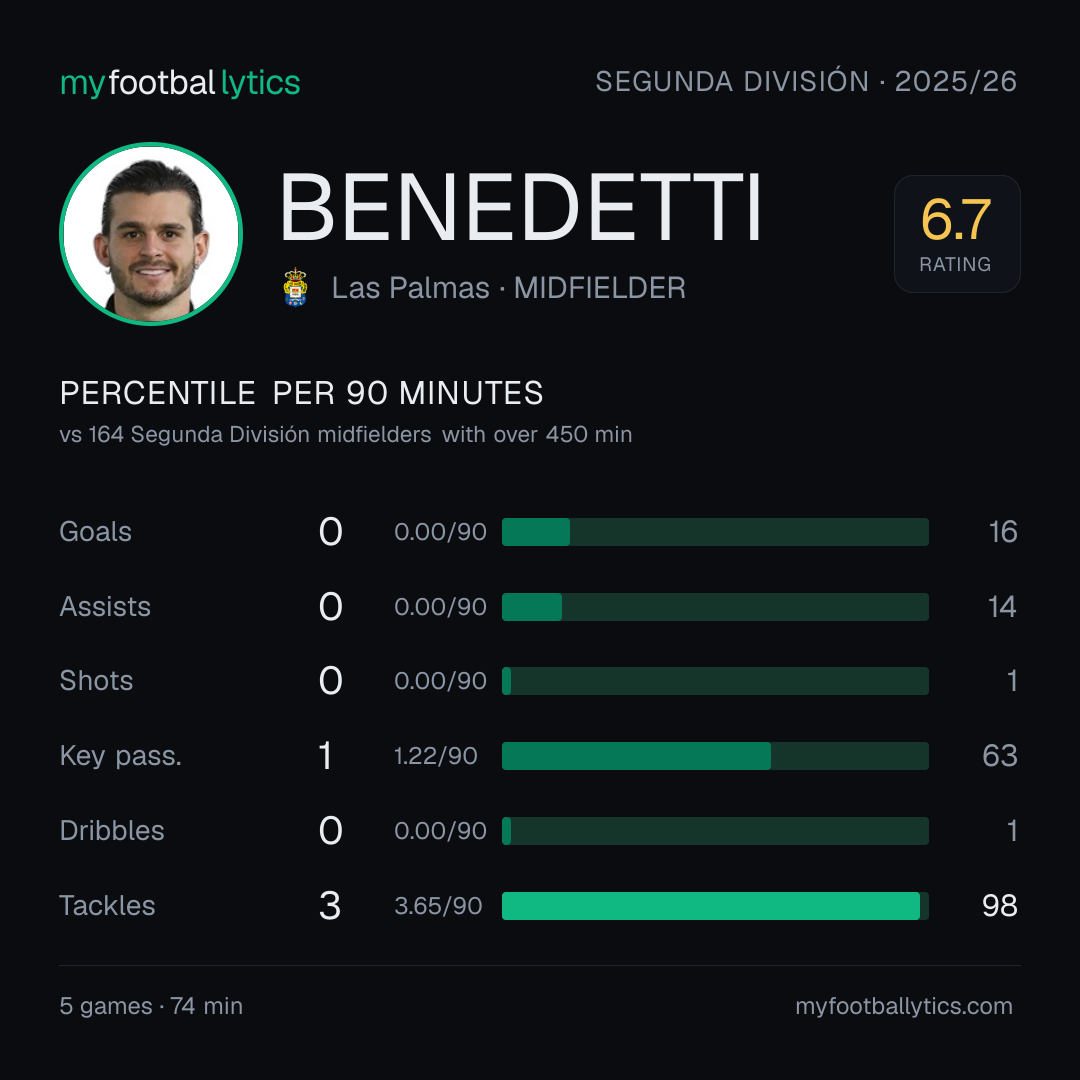Click the myfootballytics logo
Image resolution: width=1080 pixels, height=1080 pixels.
180,83
